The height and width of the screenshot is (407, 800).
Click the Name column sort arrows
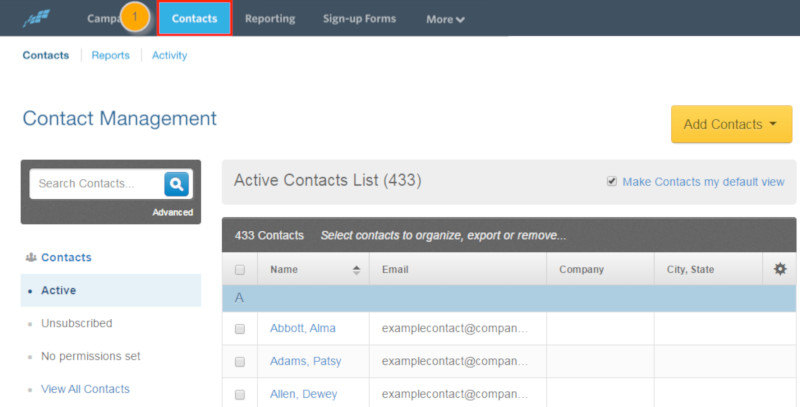pos(356,270)
